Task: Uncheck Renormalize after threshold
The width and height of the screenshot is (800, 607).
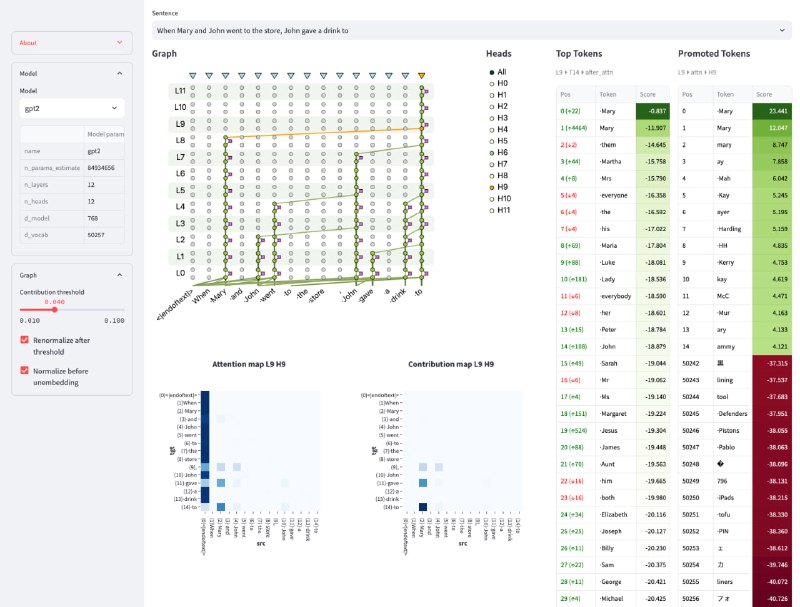Action: click(x=25, y=340)
